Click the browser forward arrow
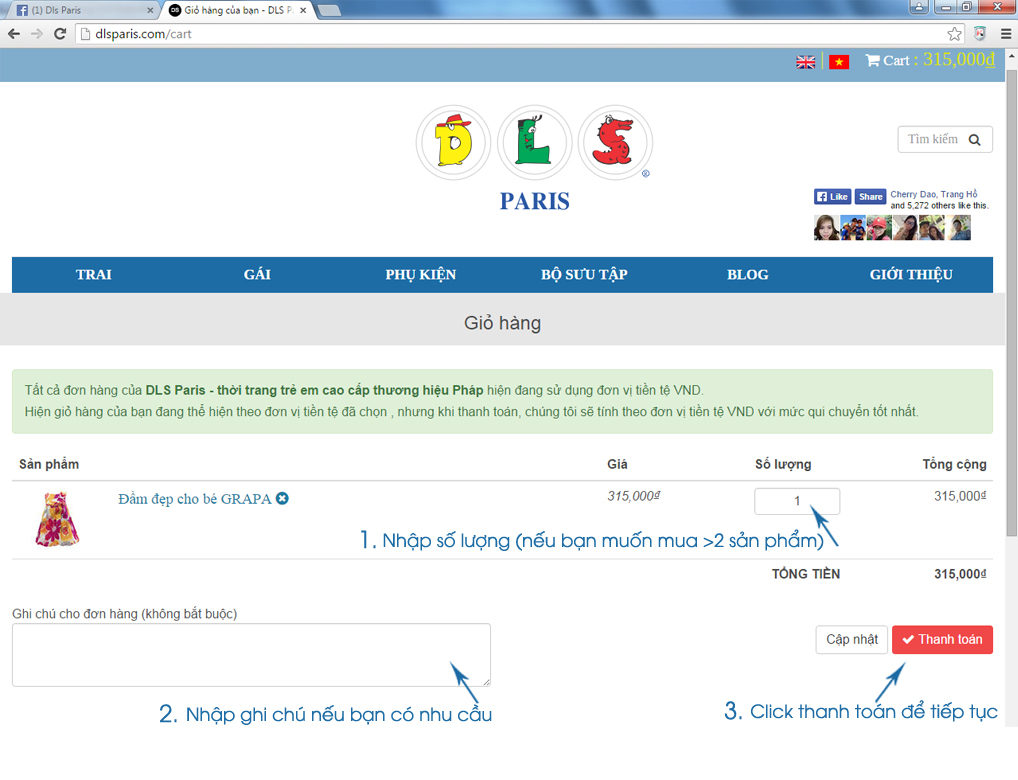The image size is (1018, 780). click(x=37, y=34)
